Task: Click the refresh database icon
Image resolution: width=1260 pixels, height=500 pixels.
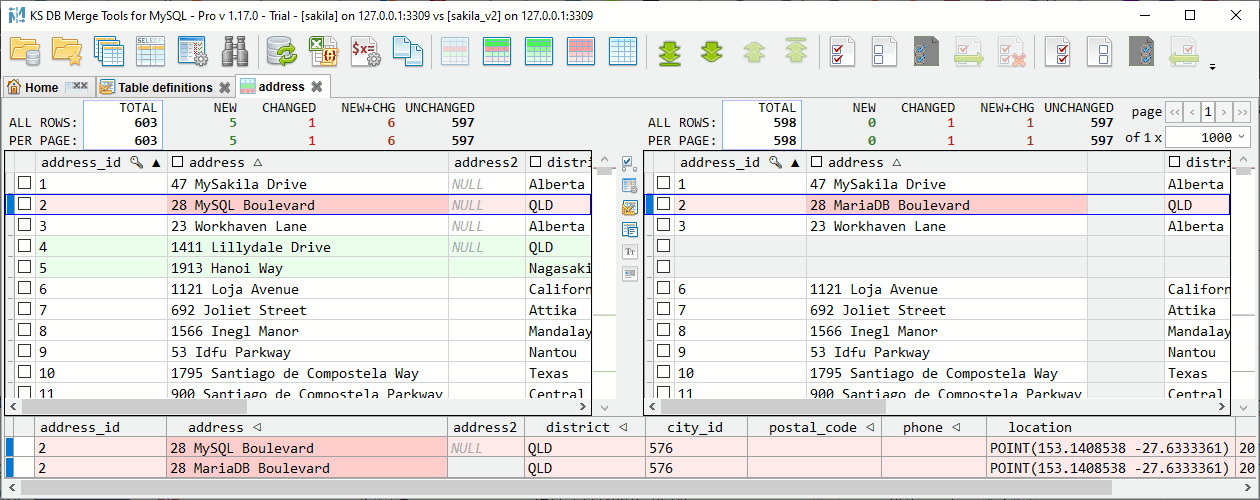Action: pyautogui.click(x=282, y=51)
